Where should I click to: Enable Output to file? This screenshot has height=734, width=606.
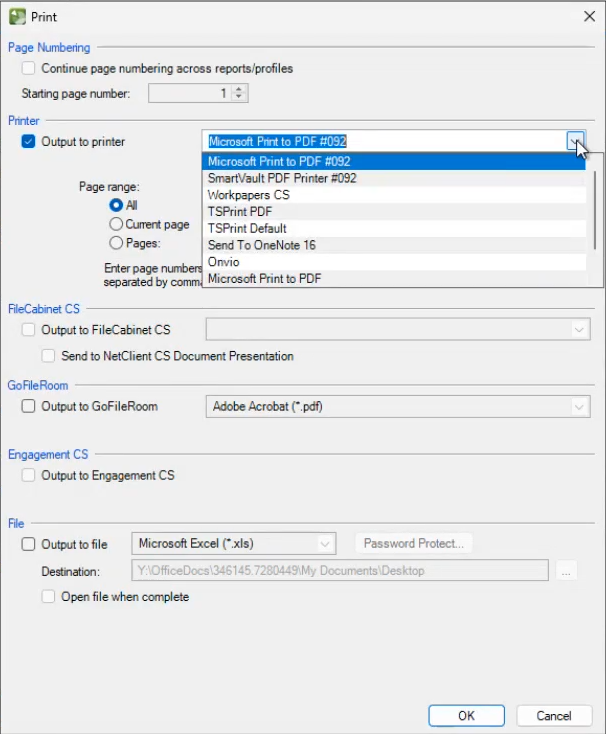click(x=28, y=544)
